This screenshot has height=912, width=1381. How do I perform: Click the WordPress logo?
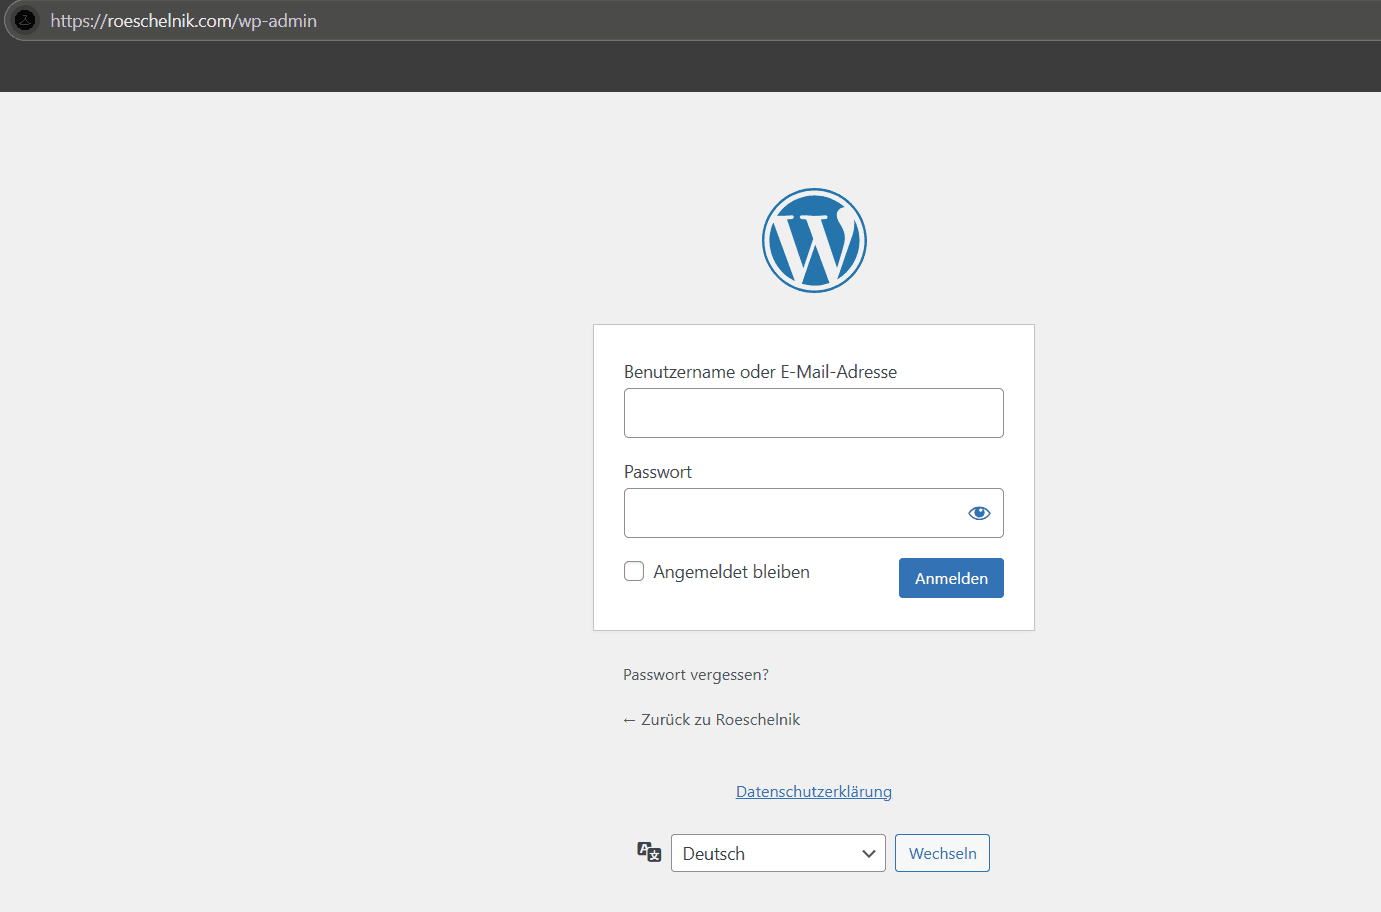(814, 241)
